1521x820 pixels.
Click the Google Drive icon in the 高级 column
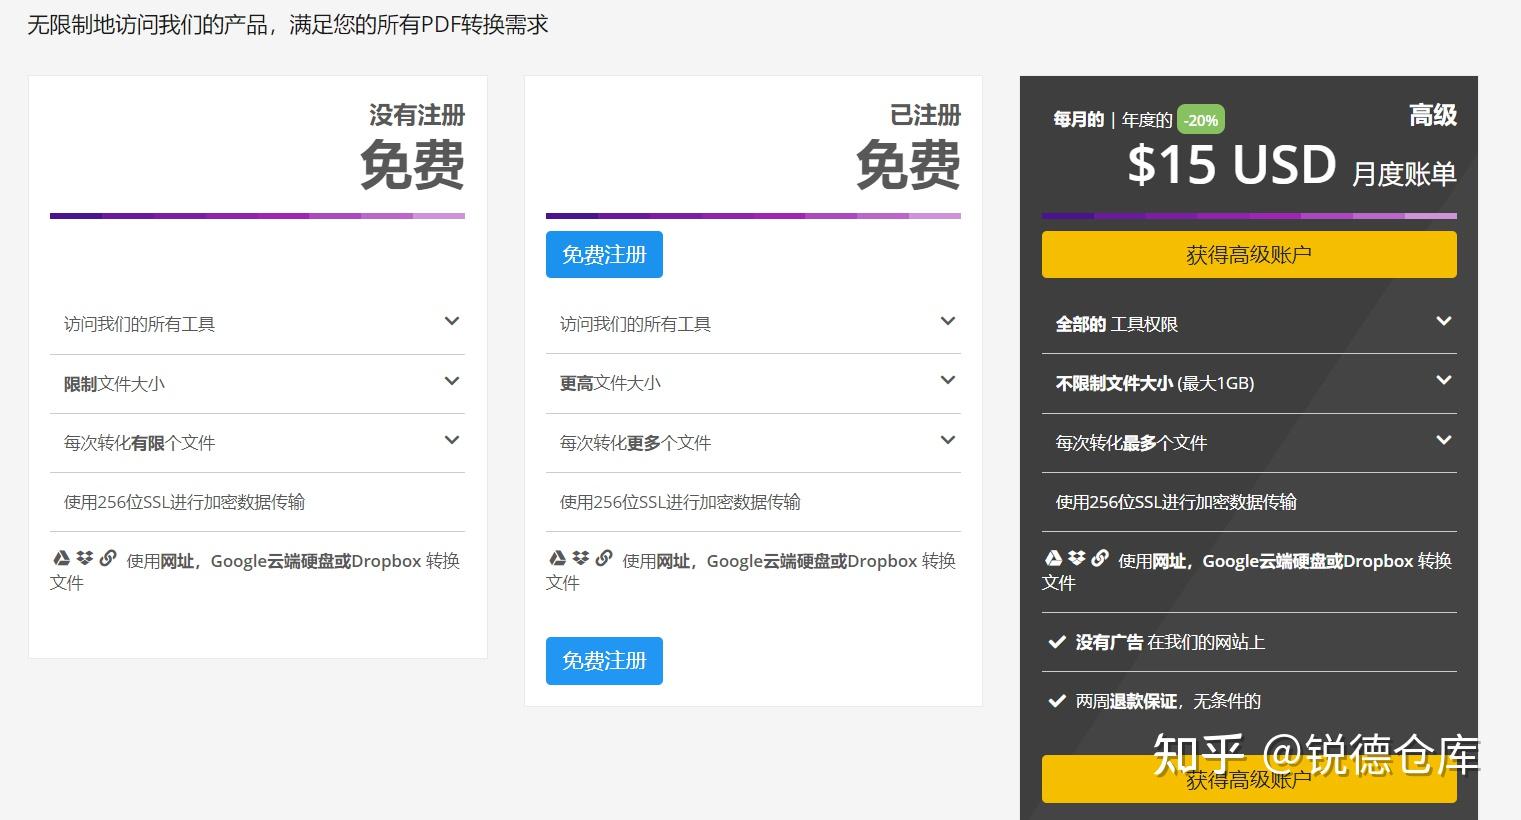point(1053,558)
